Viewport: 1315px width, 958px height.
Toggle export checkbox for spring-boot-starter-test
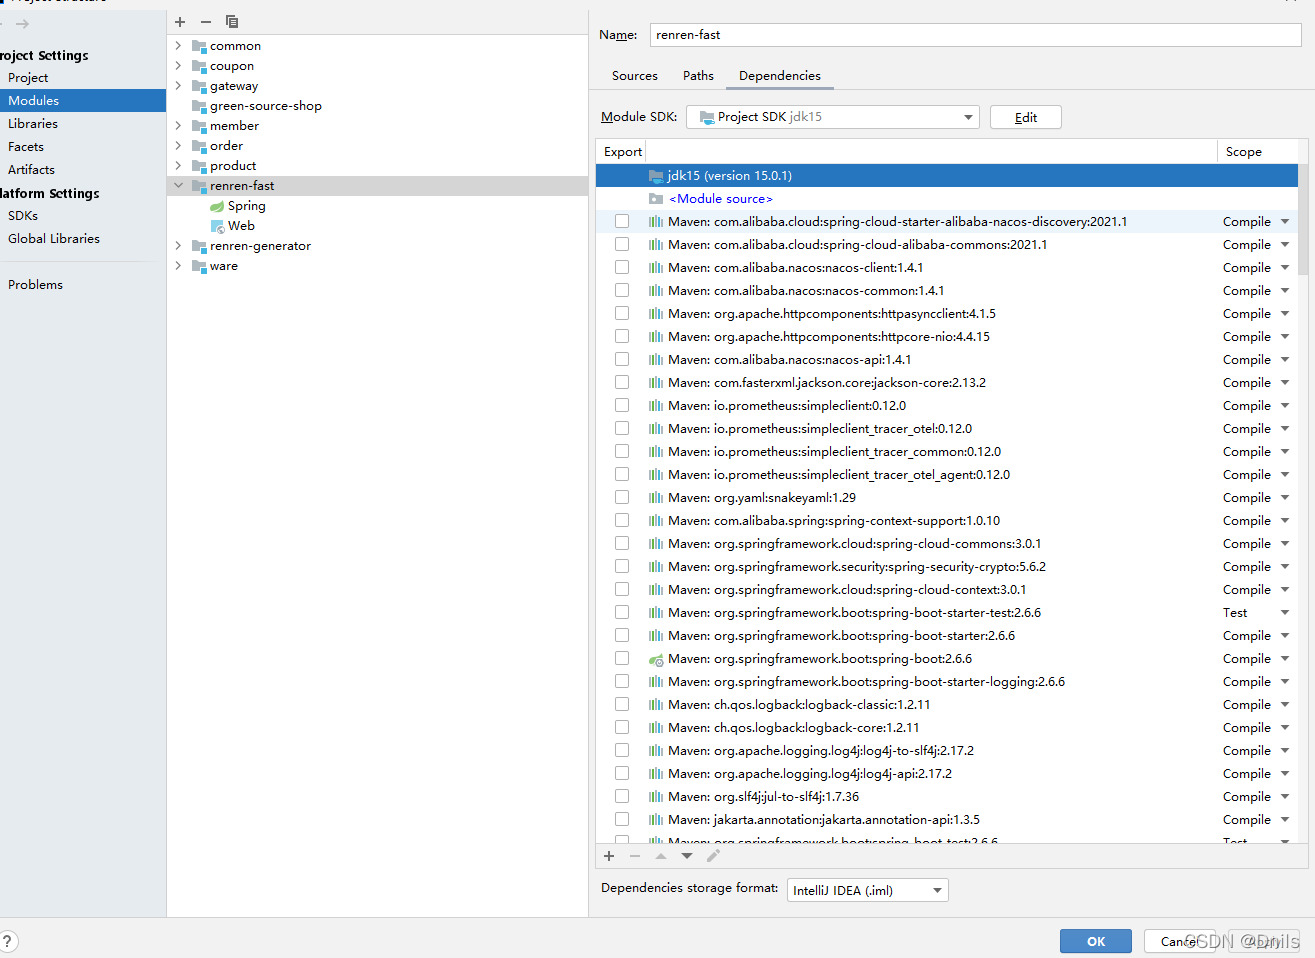(622, 612)
